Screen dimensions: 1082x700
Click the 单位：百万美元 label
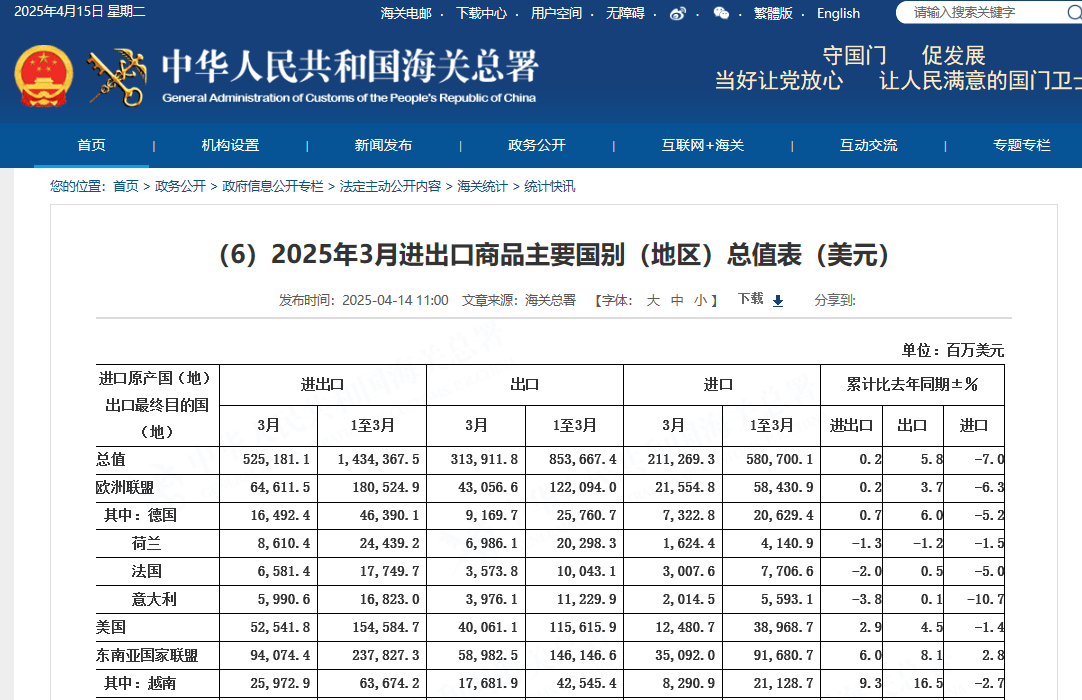point(952,351)
